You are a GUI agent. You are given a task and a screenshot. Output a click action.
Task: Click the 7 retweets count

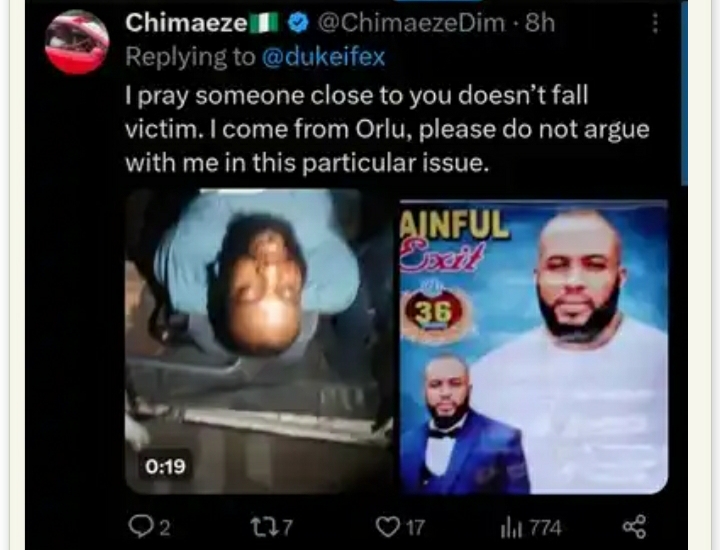[287, 528]
